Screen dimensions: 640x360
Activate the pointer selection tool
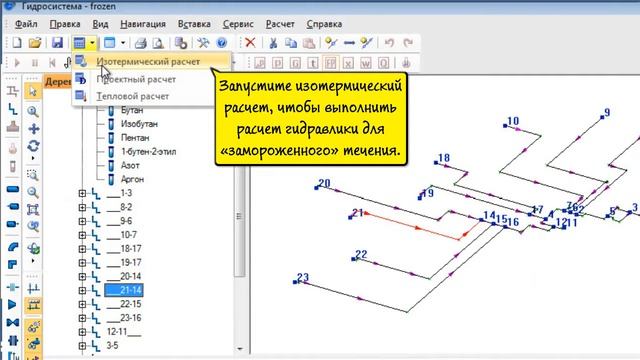click(x=33, y=91)
